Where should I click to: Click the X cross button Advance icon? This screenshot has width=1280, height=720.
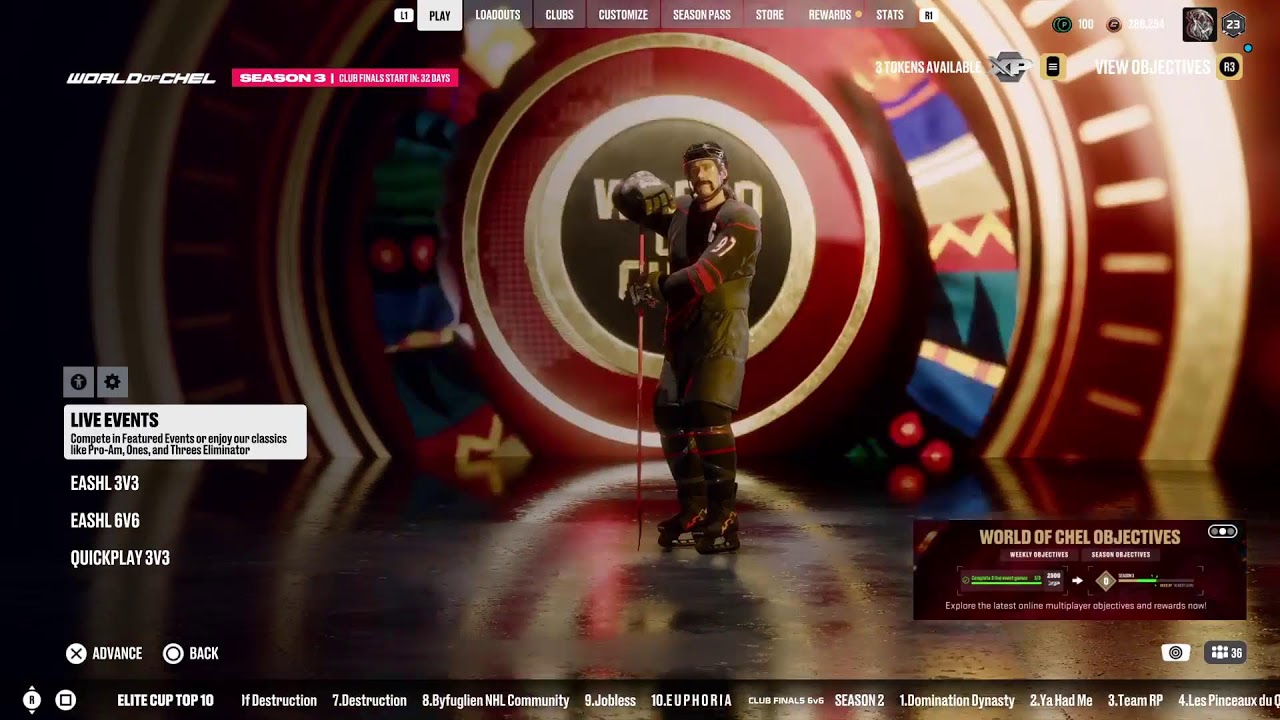pyautogui.click(x=76, y=653)
